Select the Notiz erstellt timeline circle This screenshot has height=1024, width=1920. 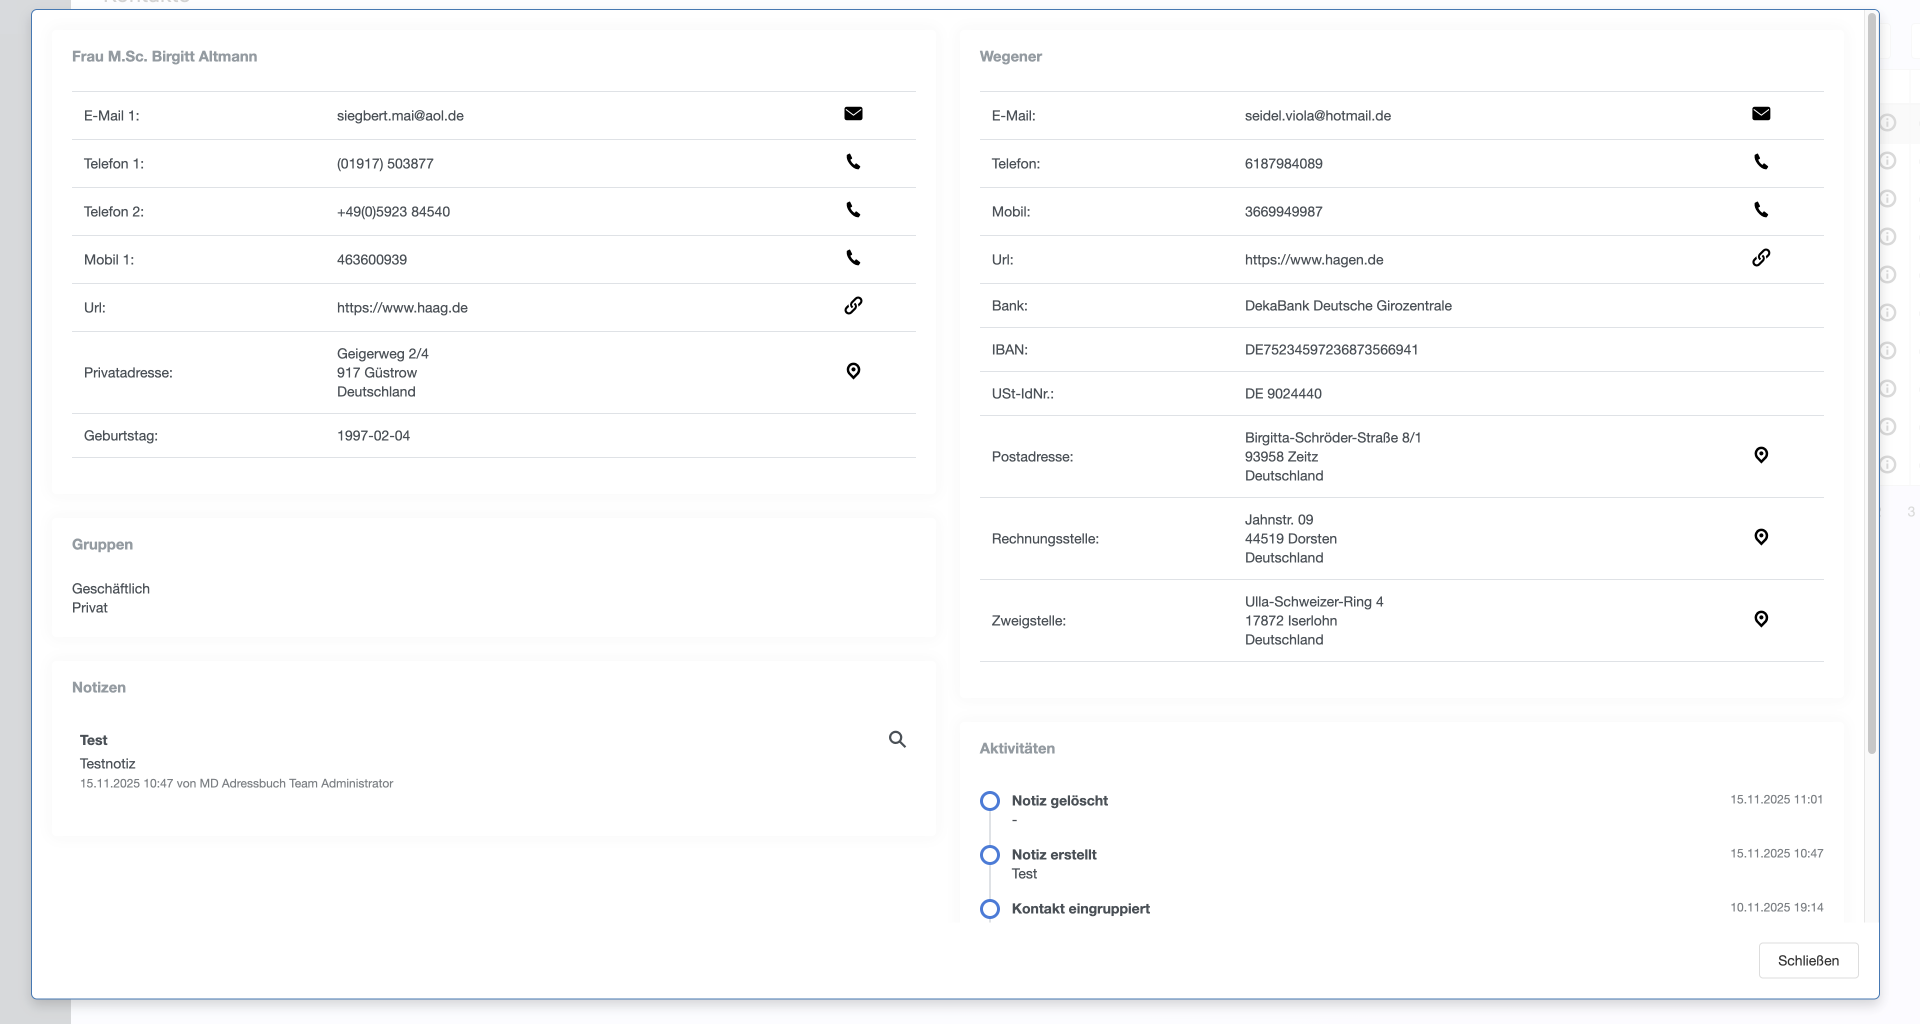[990, 855]
